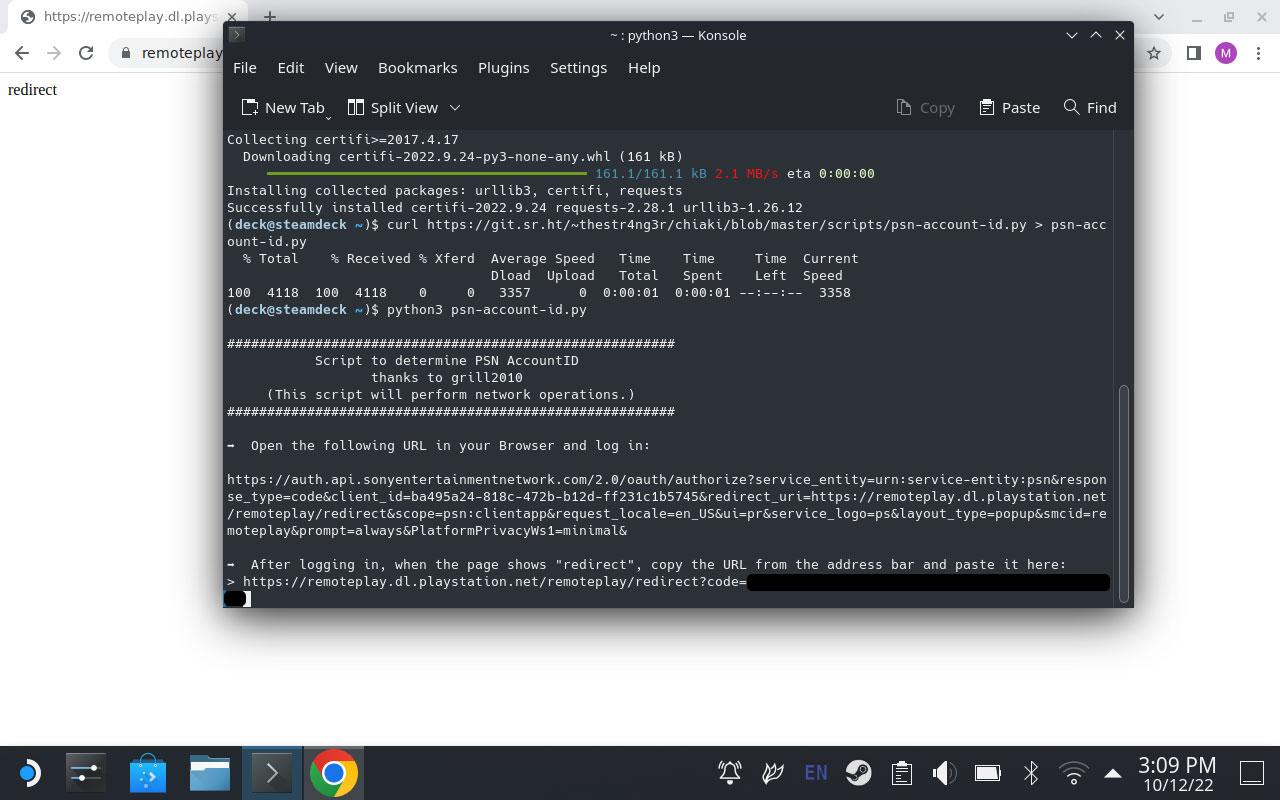Click the Konsole window menu icon in titlebar
Screen dimensions: 1280x800
click(236, 34)
